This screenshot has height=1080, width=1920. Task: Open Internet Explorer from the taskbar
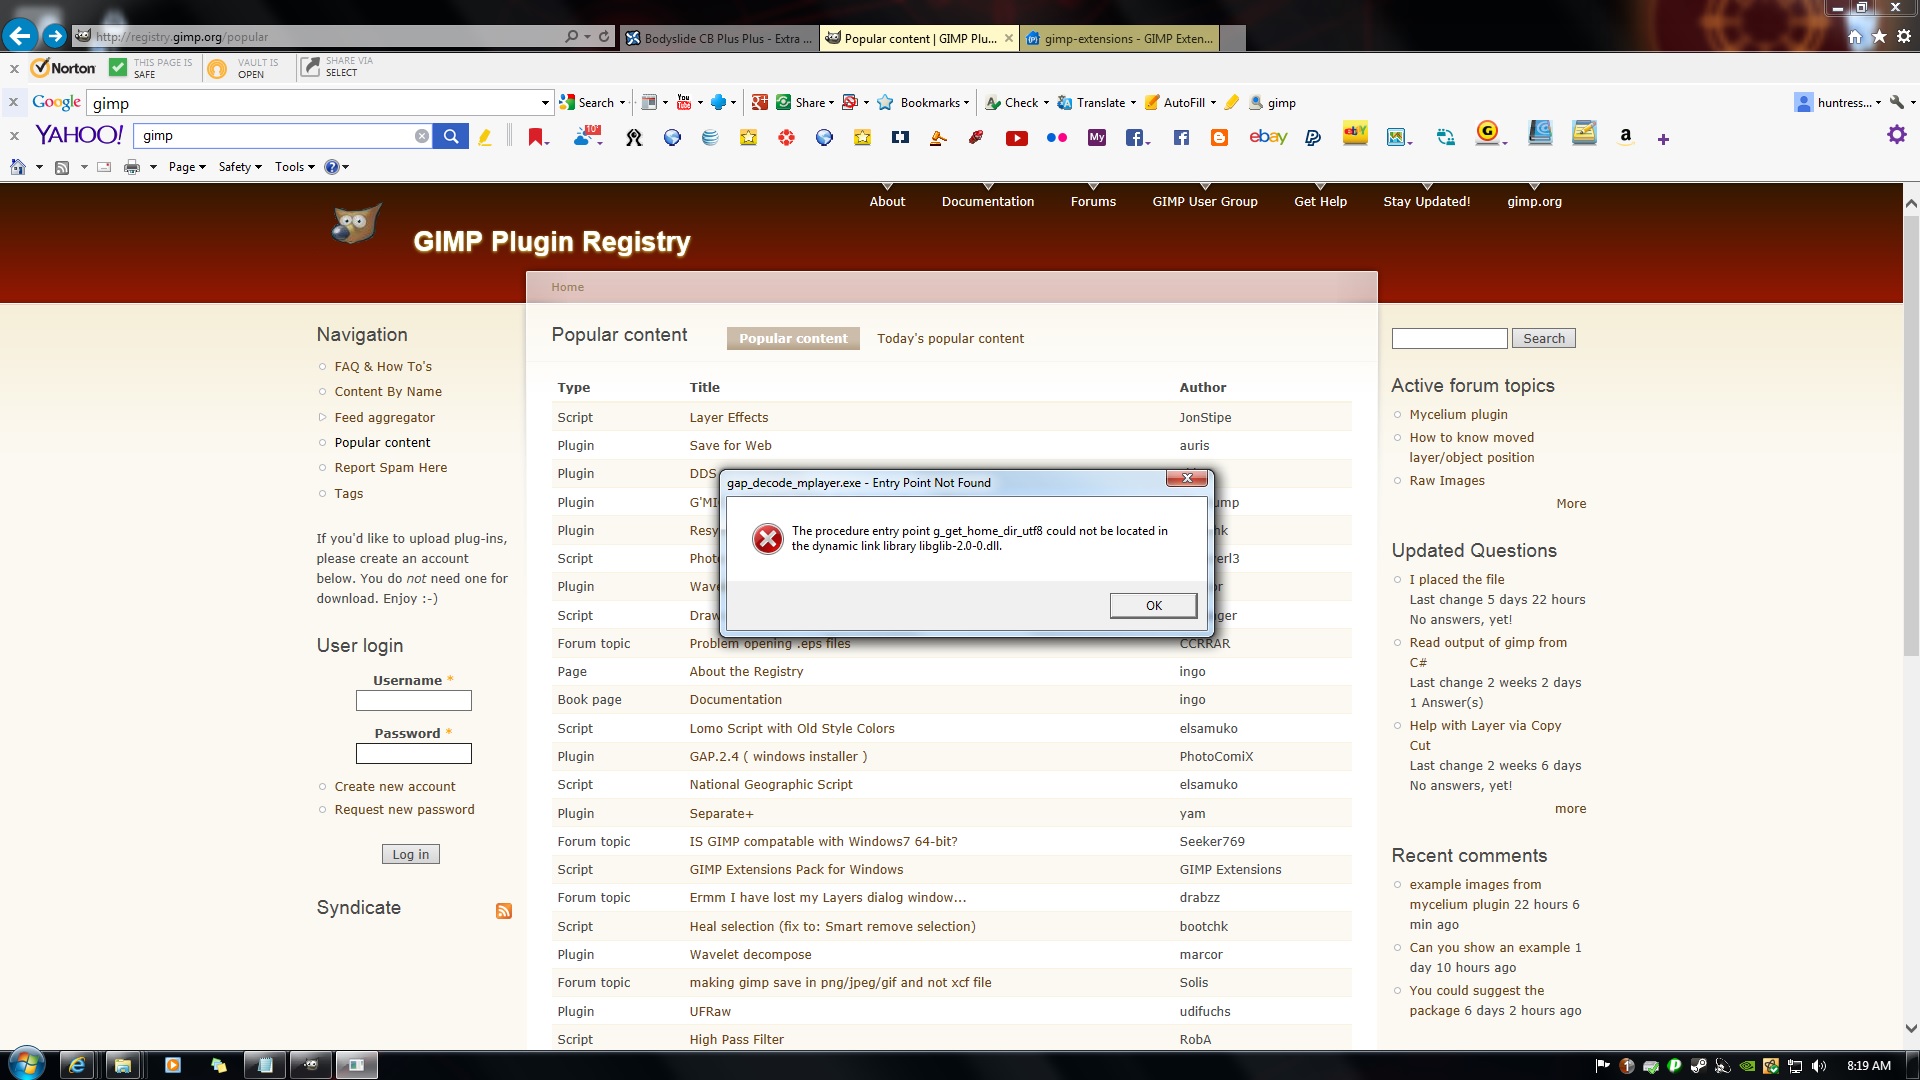tap(77, 1065)
